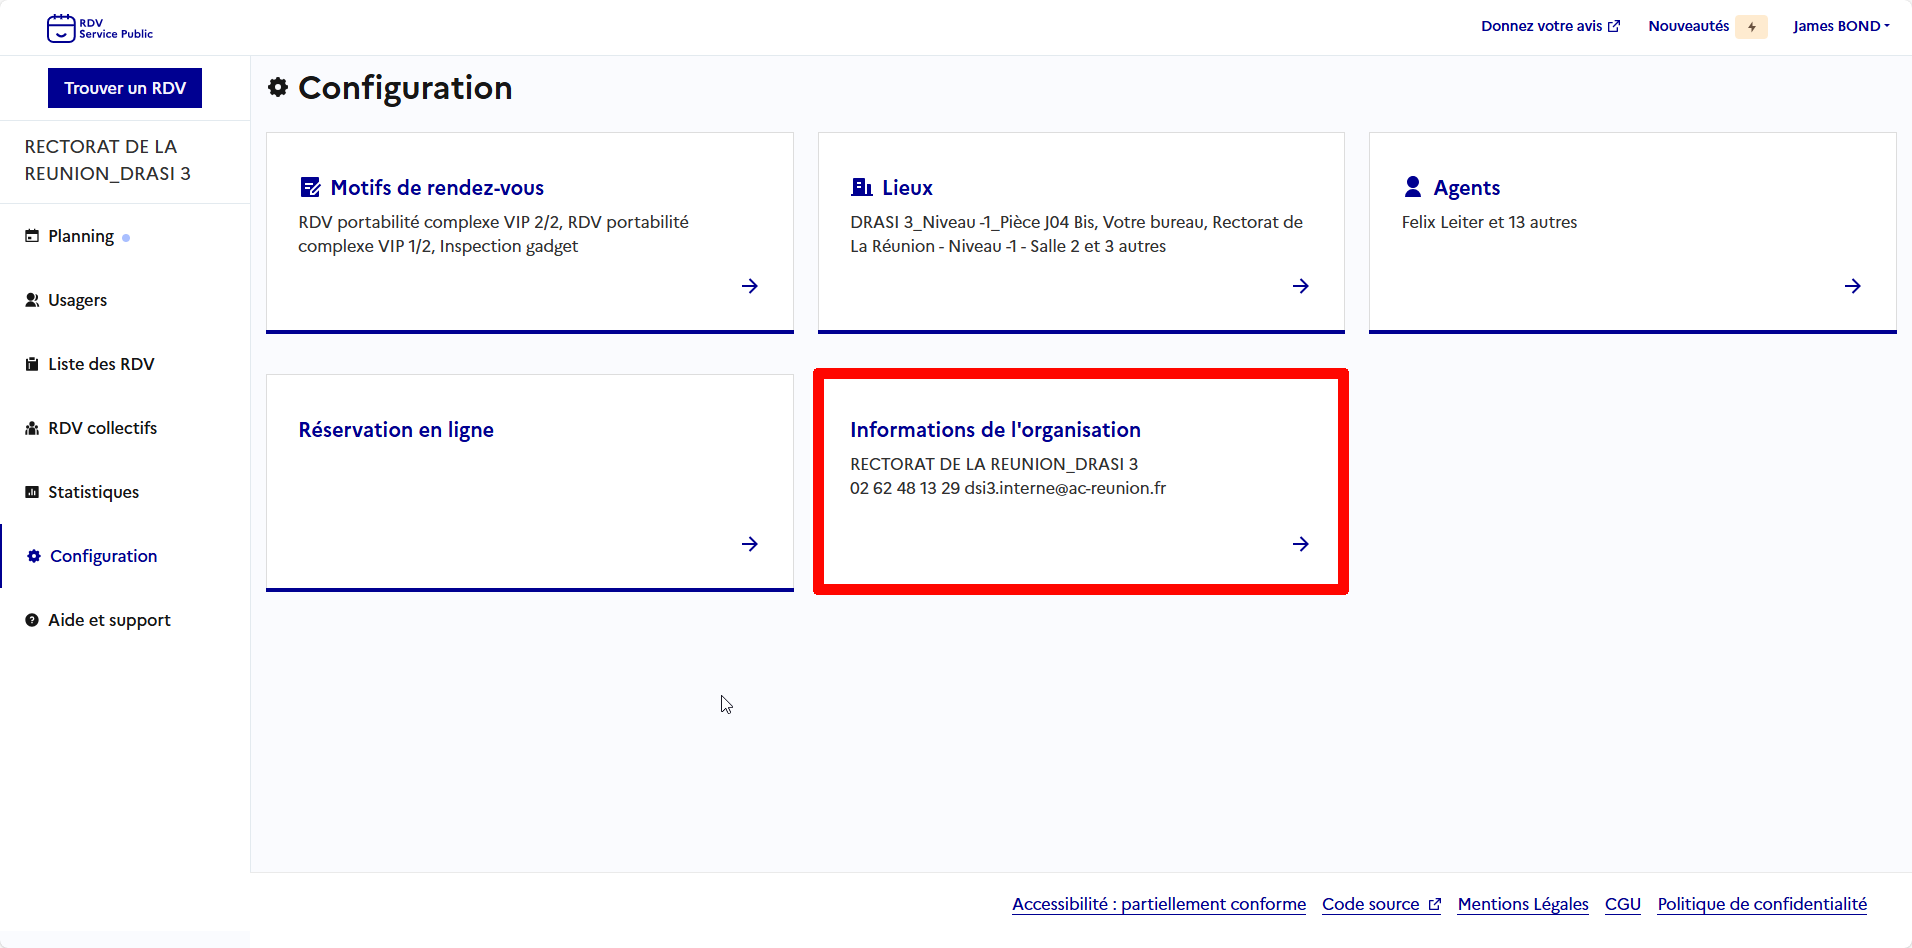This screenshot has height=948, width=1912.
Task: Click the RDV collectifs group icon
Action: tap(32, 428)
